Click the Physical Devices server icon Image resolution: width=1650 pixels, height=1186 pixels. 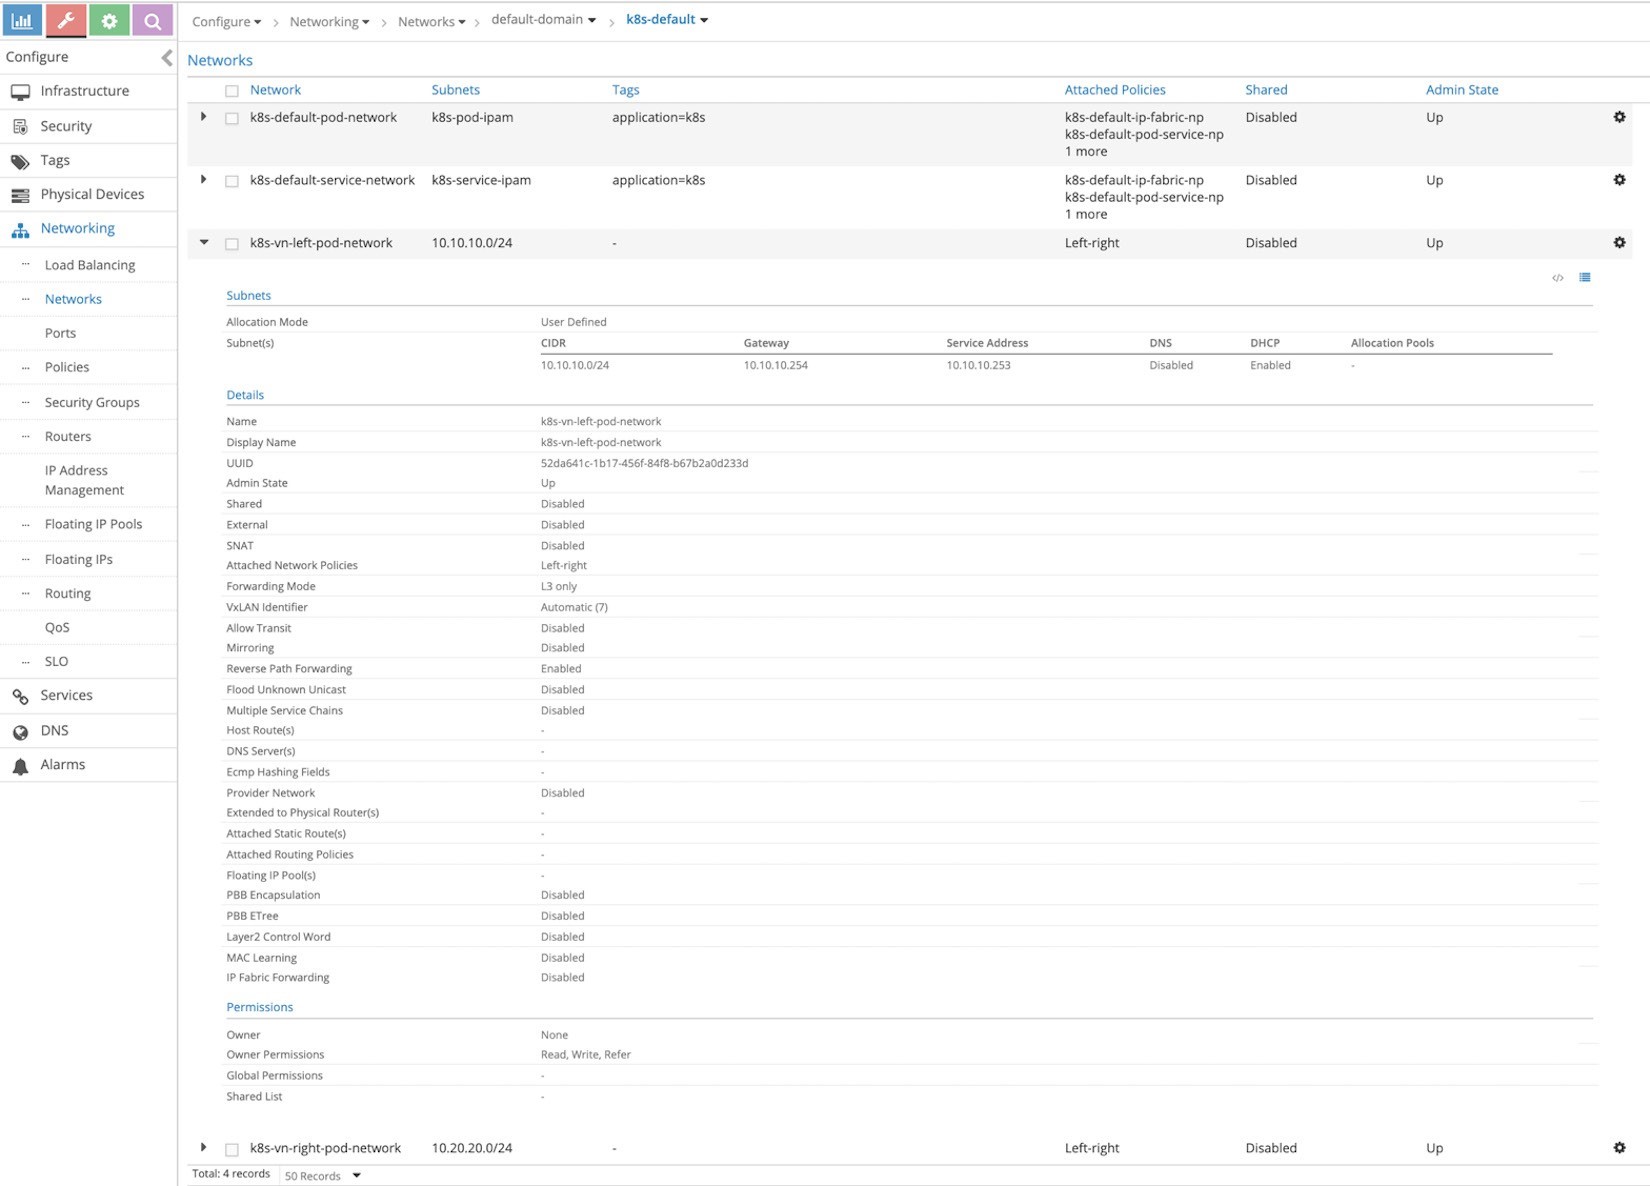click(20, 195)
